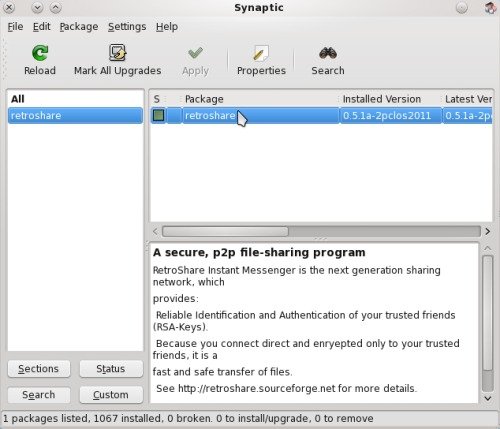This screenshot has width=500, height=429.
Task: Click the latest version cell of retroshare
Action: pyautogui.click(x=468, y=115)
